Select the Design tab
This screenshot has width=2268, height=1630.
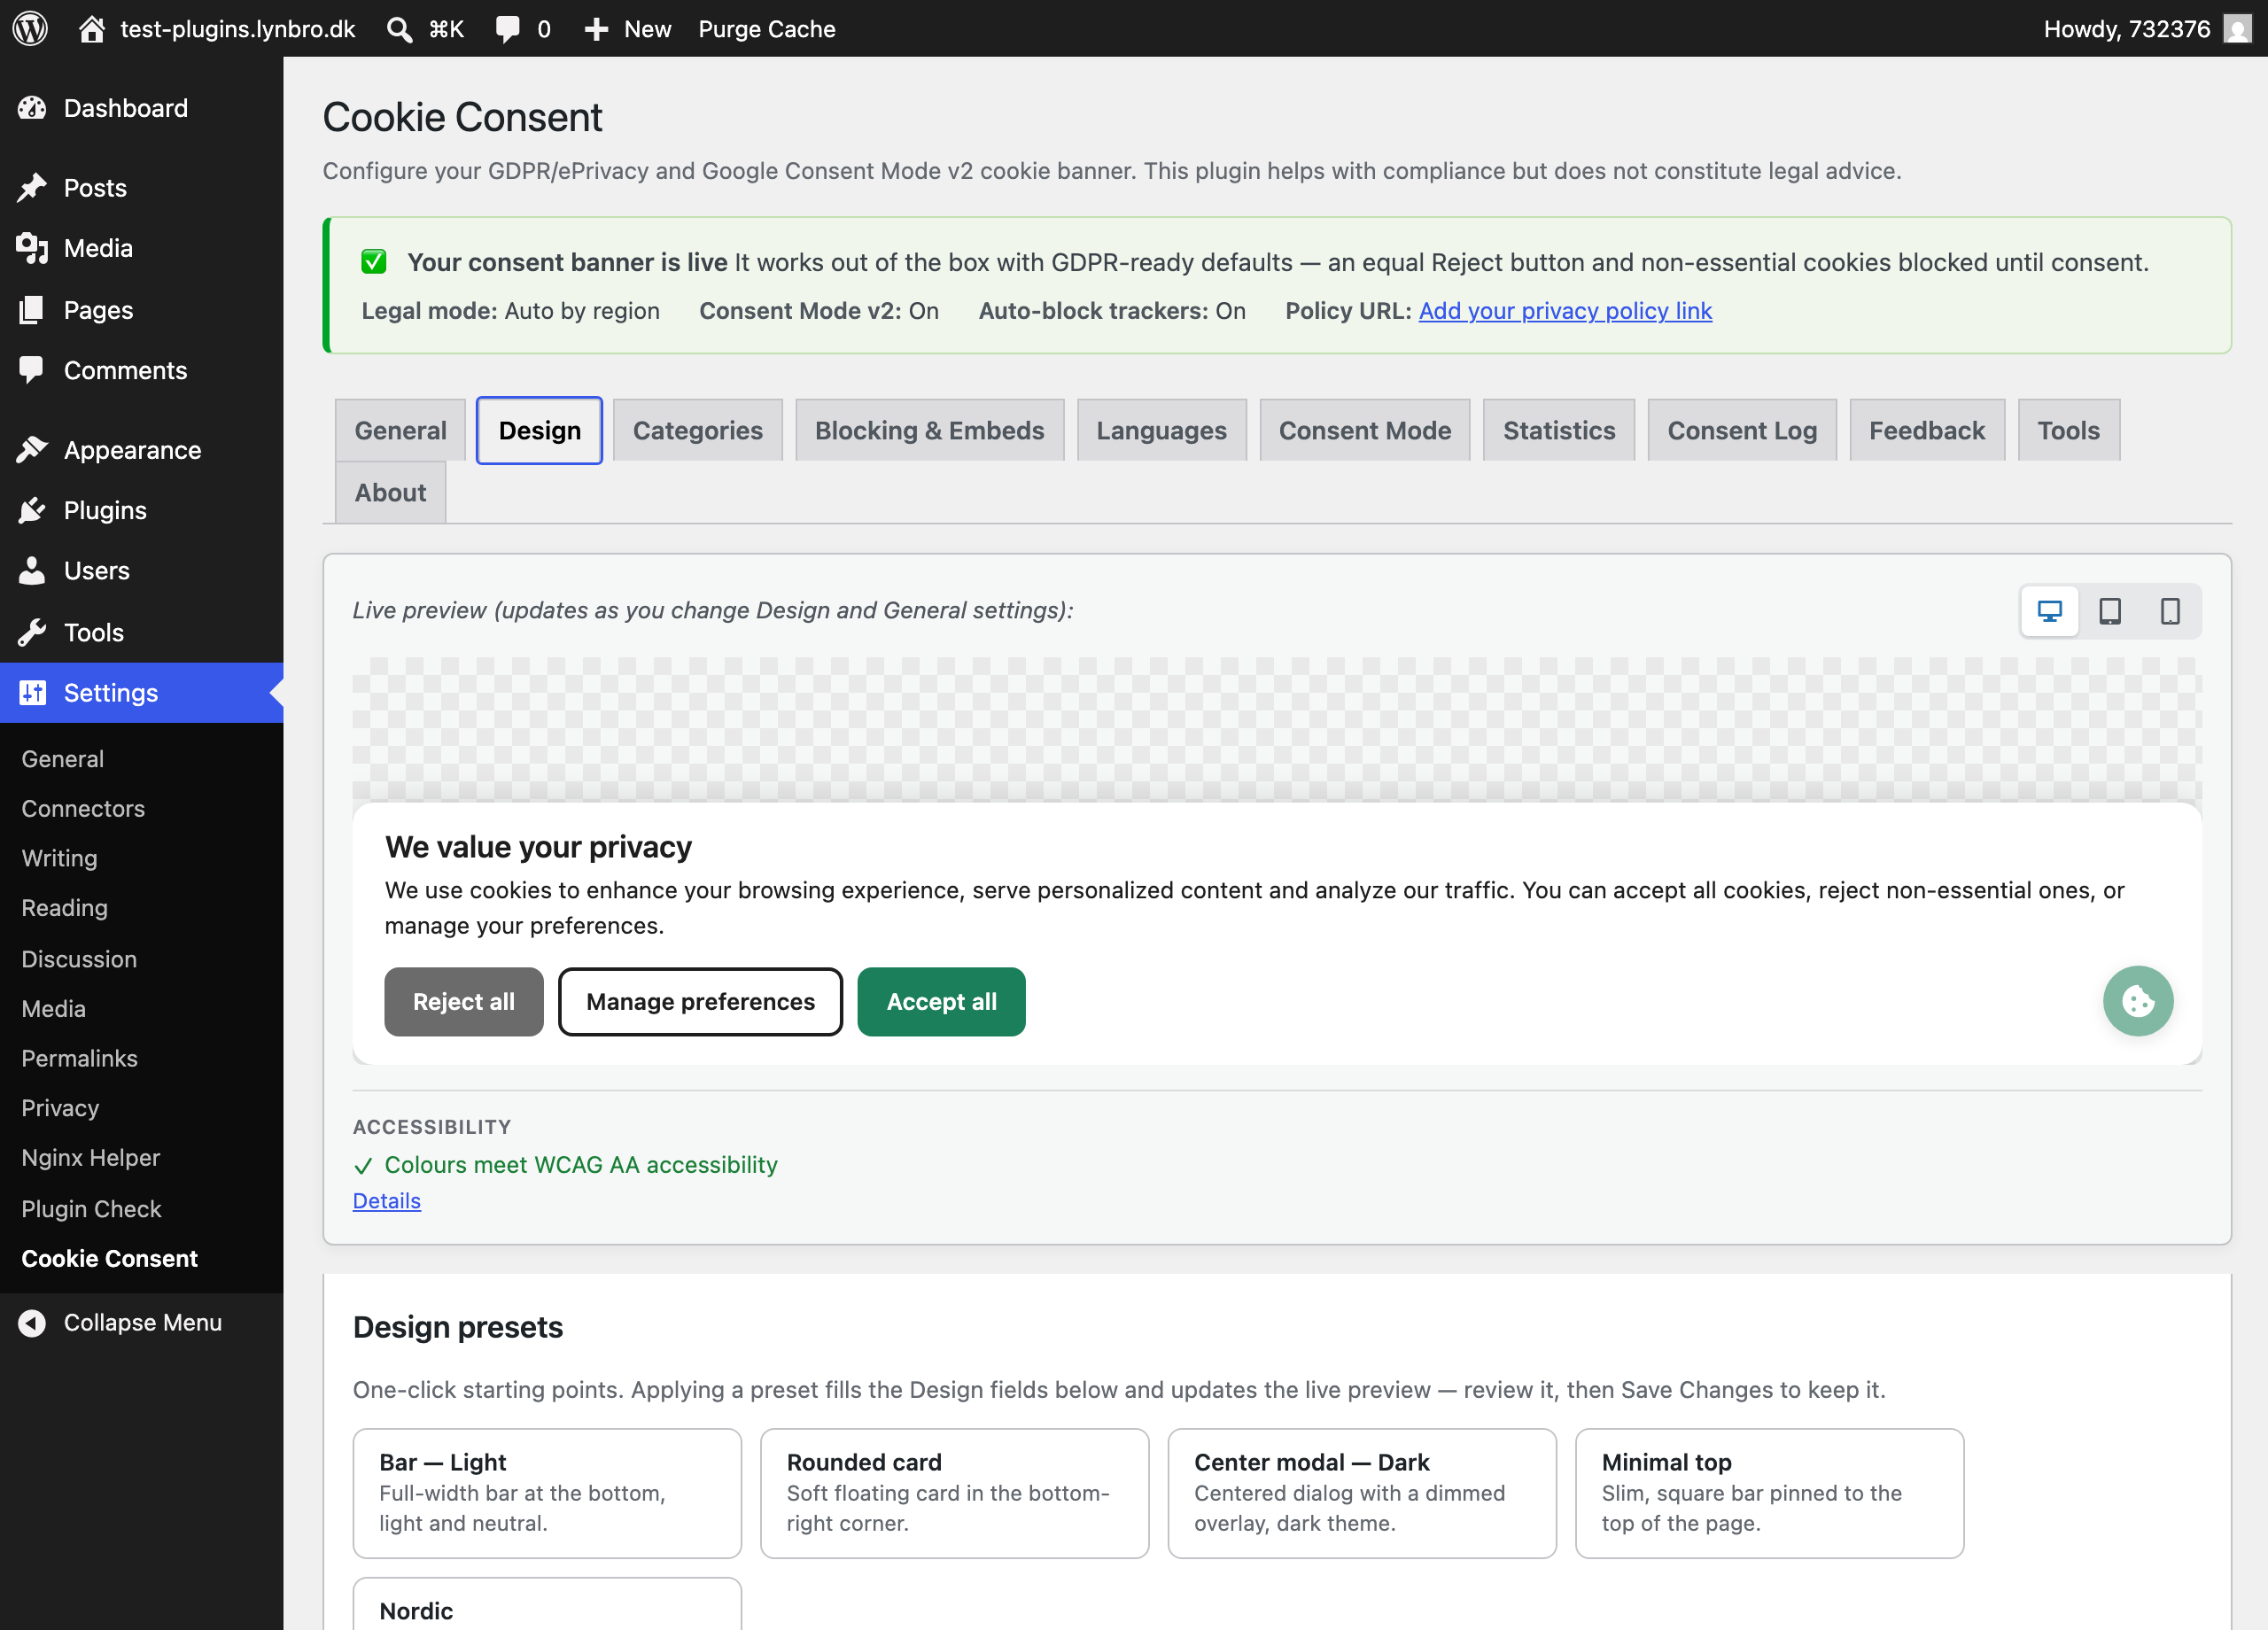pyautogui.click(x=539, y=431)
